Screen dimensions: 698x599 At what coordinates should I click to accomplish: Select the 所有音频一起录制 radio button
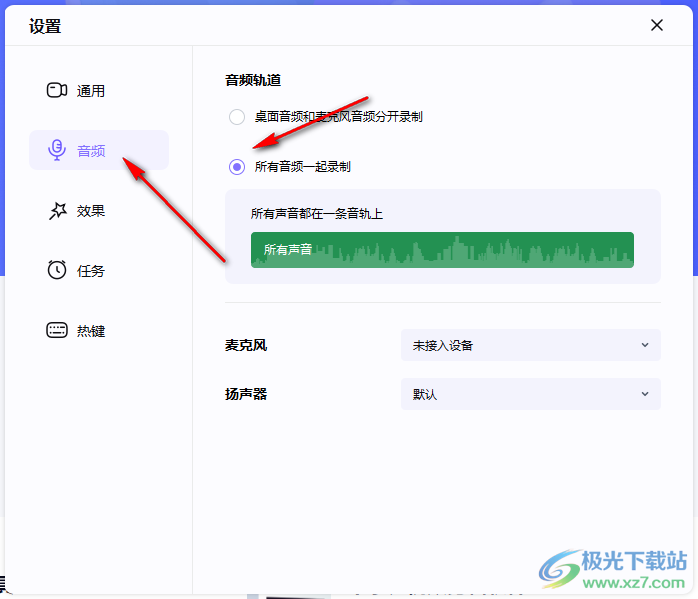point(237,167)
